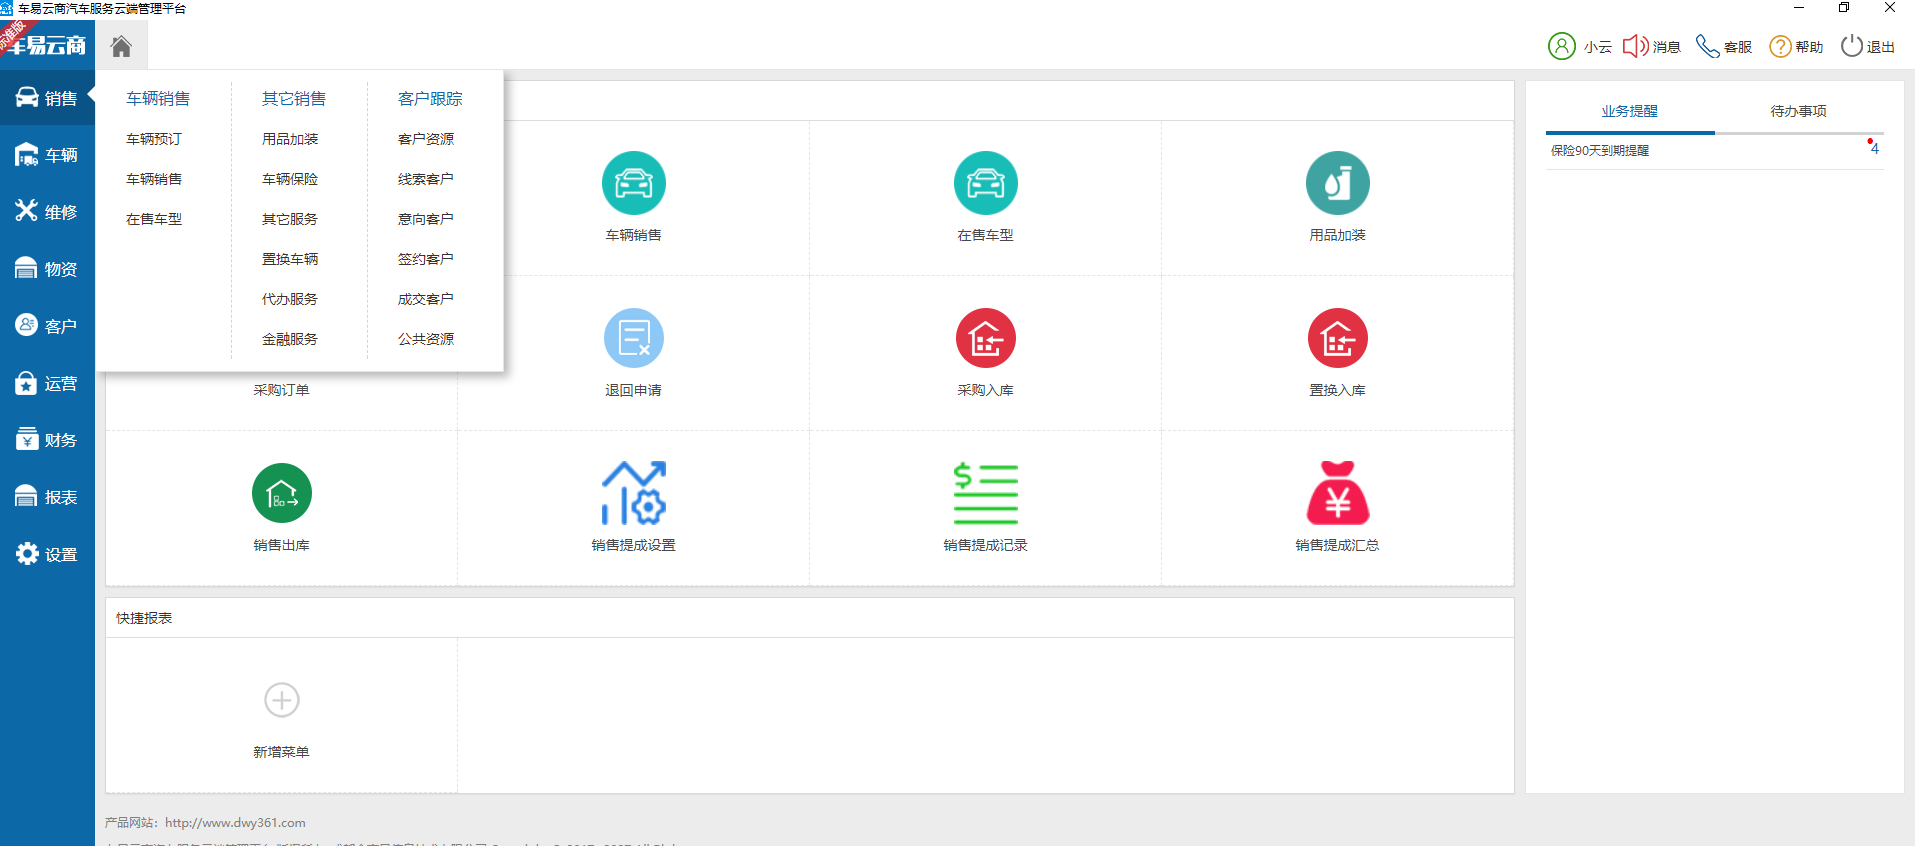This screenshot has height=846, width=1915.
Task: Select 意向客户 menu item
Action: 426,219
